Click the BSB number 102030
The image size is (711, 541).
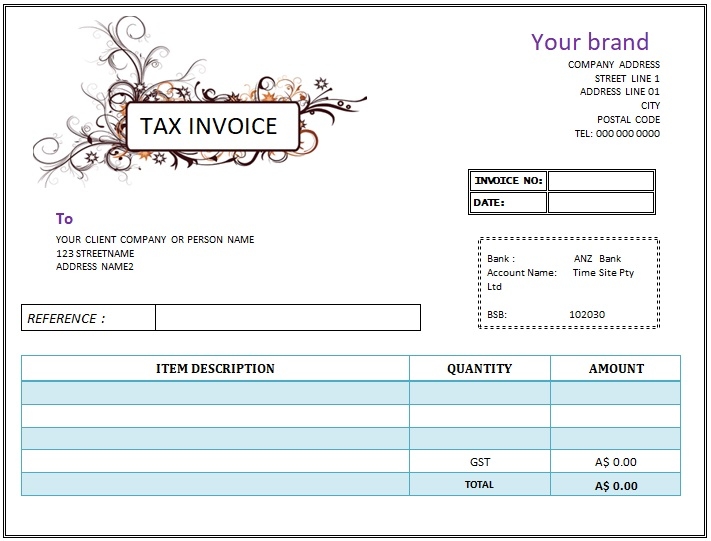pos(587,314)
